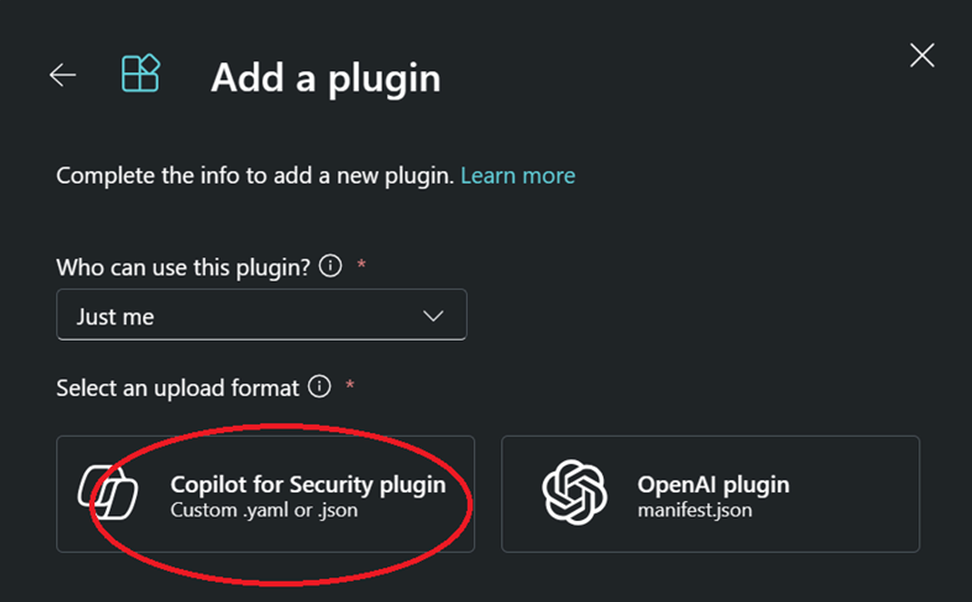Open the Learn more link
Screen dimensions: 972x602
[x=518, y=175]
